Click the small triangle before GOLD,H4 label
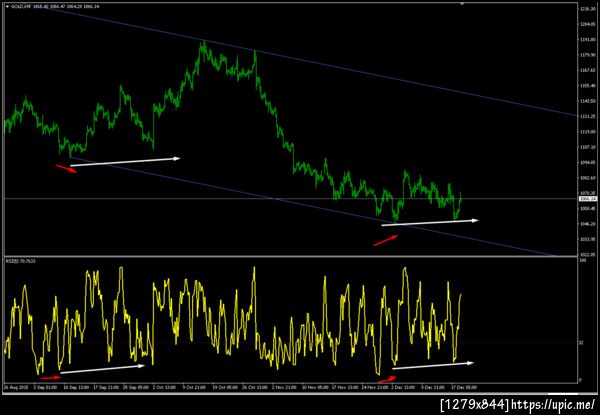The width and height of the screenshot is (600, 415). tap(7, 6)
